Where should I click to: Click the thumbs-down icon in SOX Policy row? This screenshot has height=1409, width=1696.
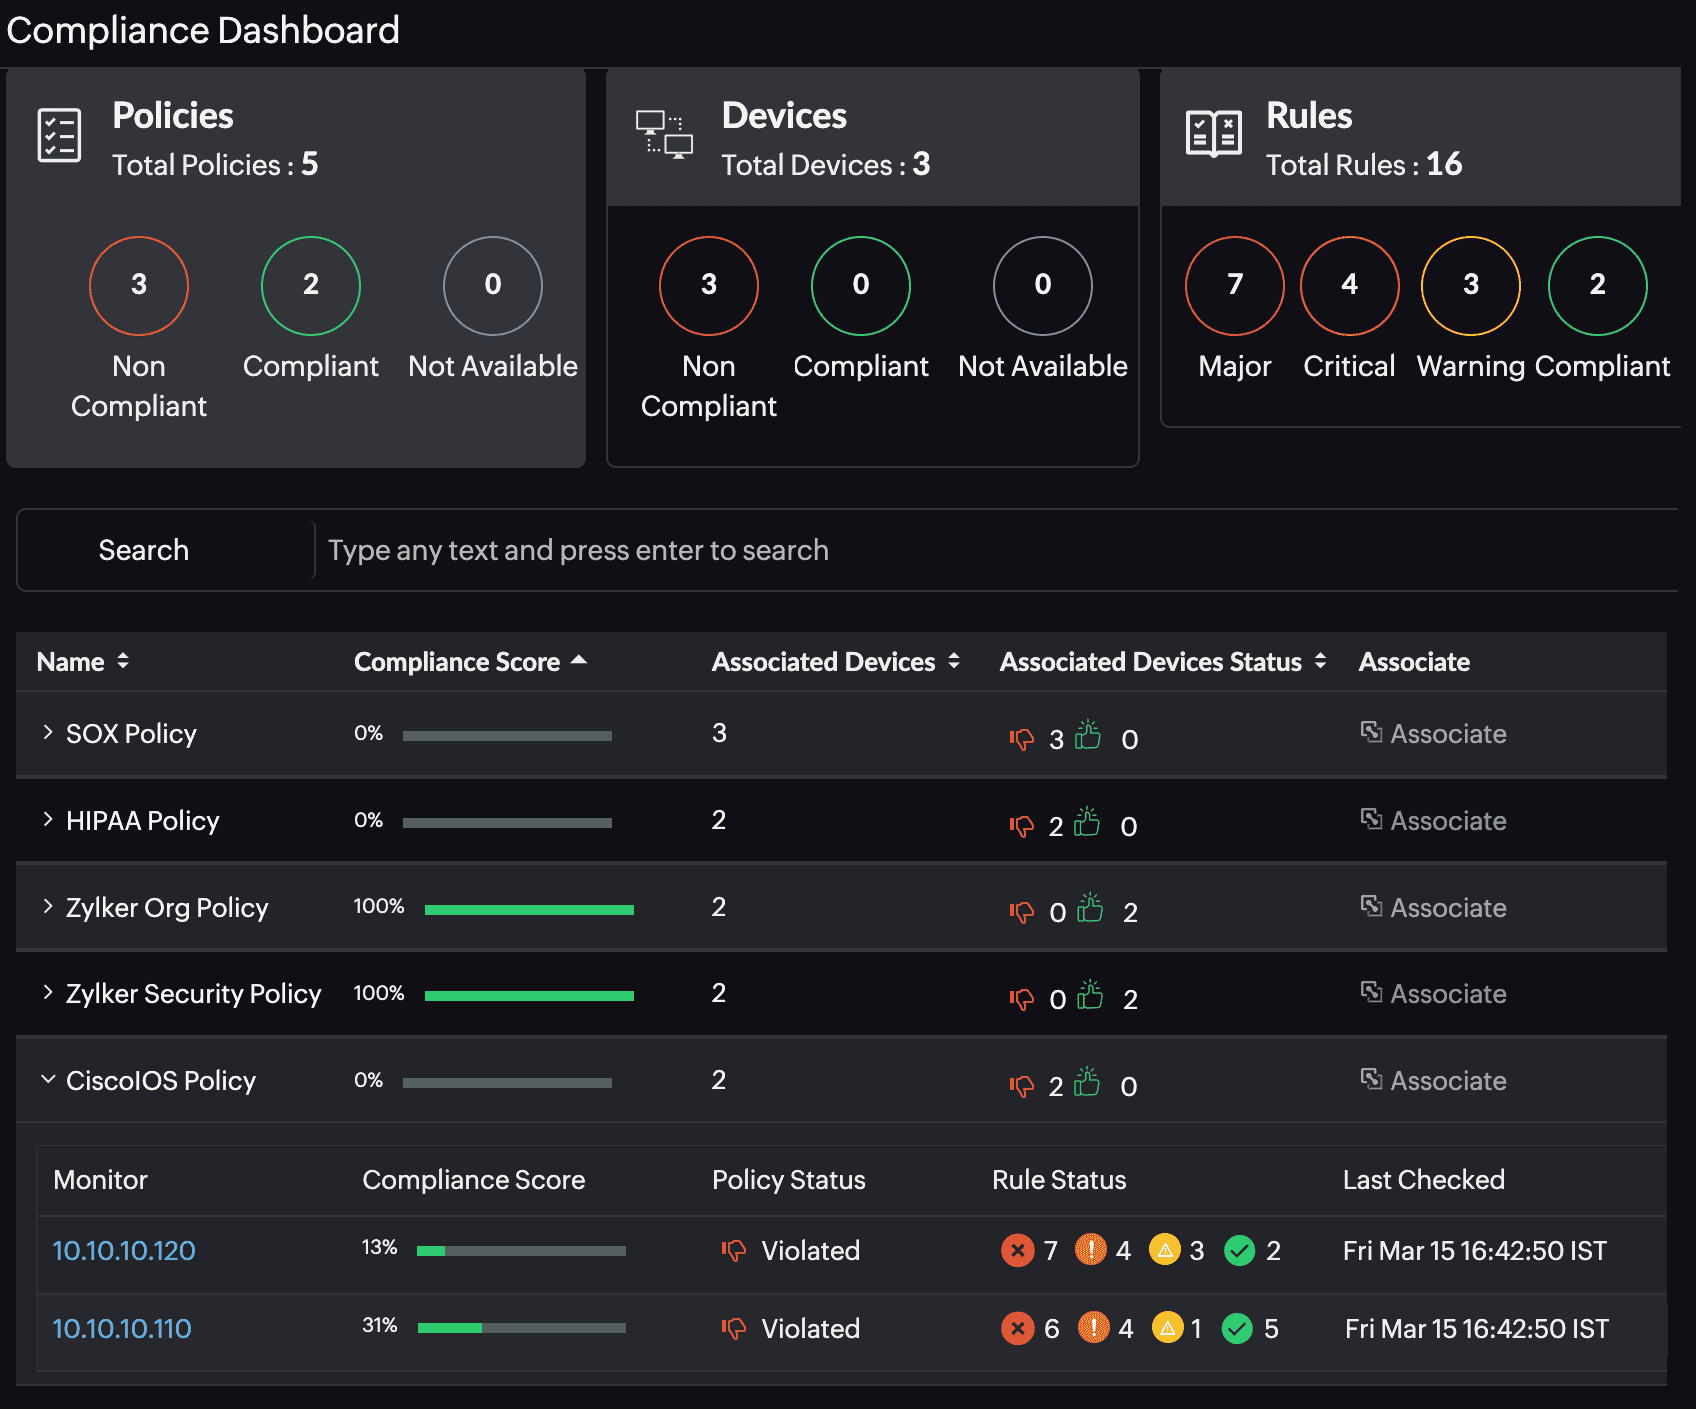(x=1024, y=737)
